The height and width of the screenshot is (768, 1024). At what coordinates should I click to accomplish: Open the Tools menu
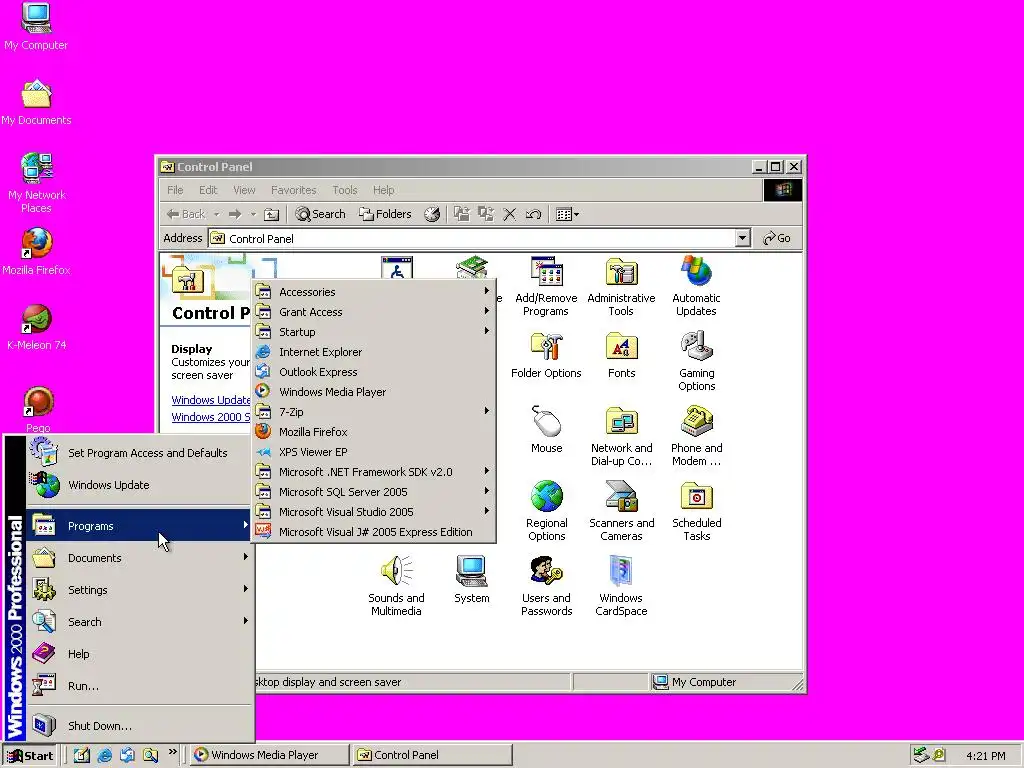(345, 190)
